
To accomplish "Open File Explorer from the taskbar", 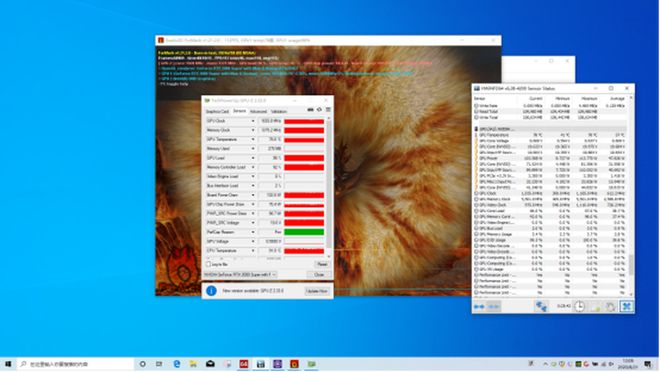I will [x=193, y=364].
